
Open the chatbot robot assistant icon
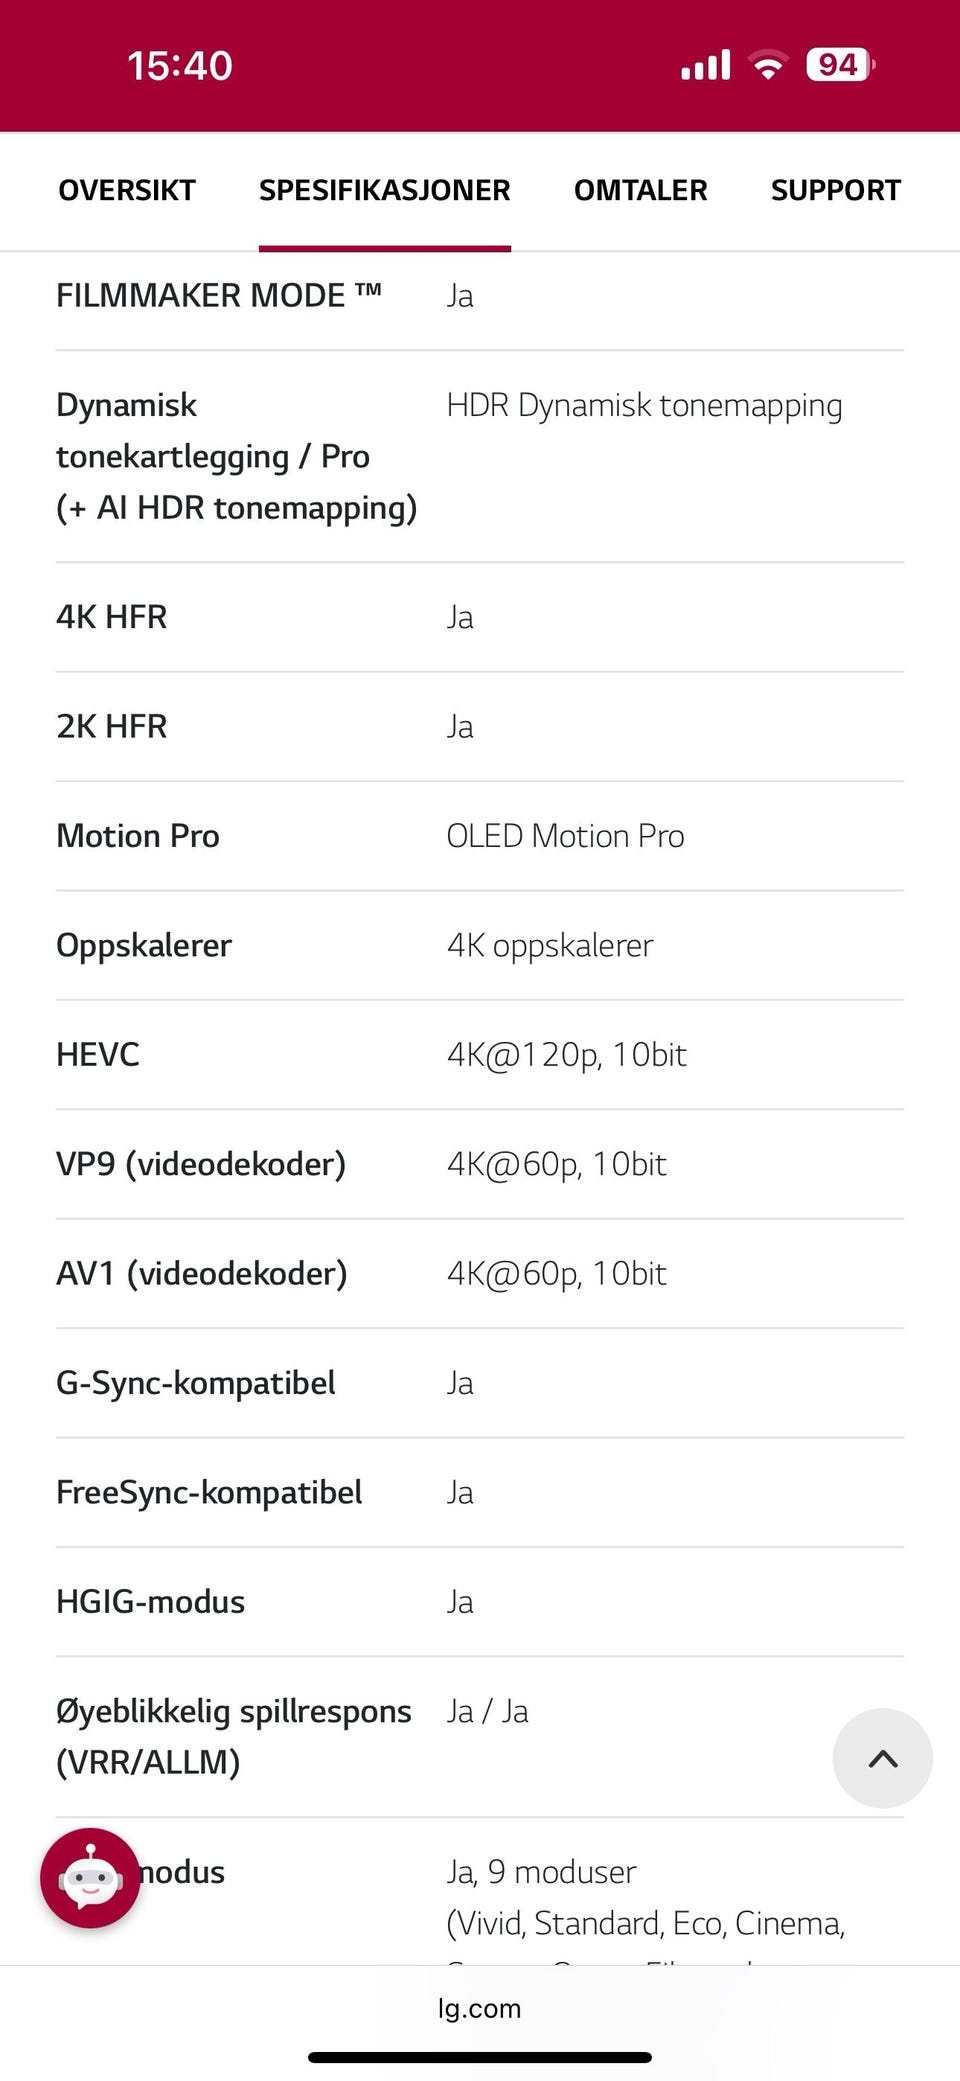[x=90, y=1878]
